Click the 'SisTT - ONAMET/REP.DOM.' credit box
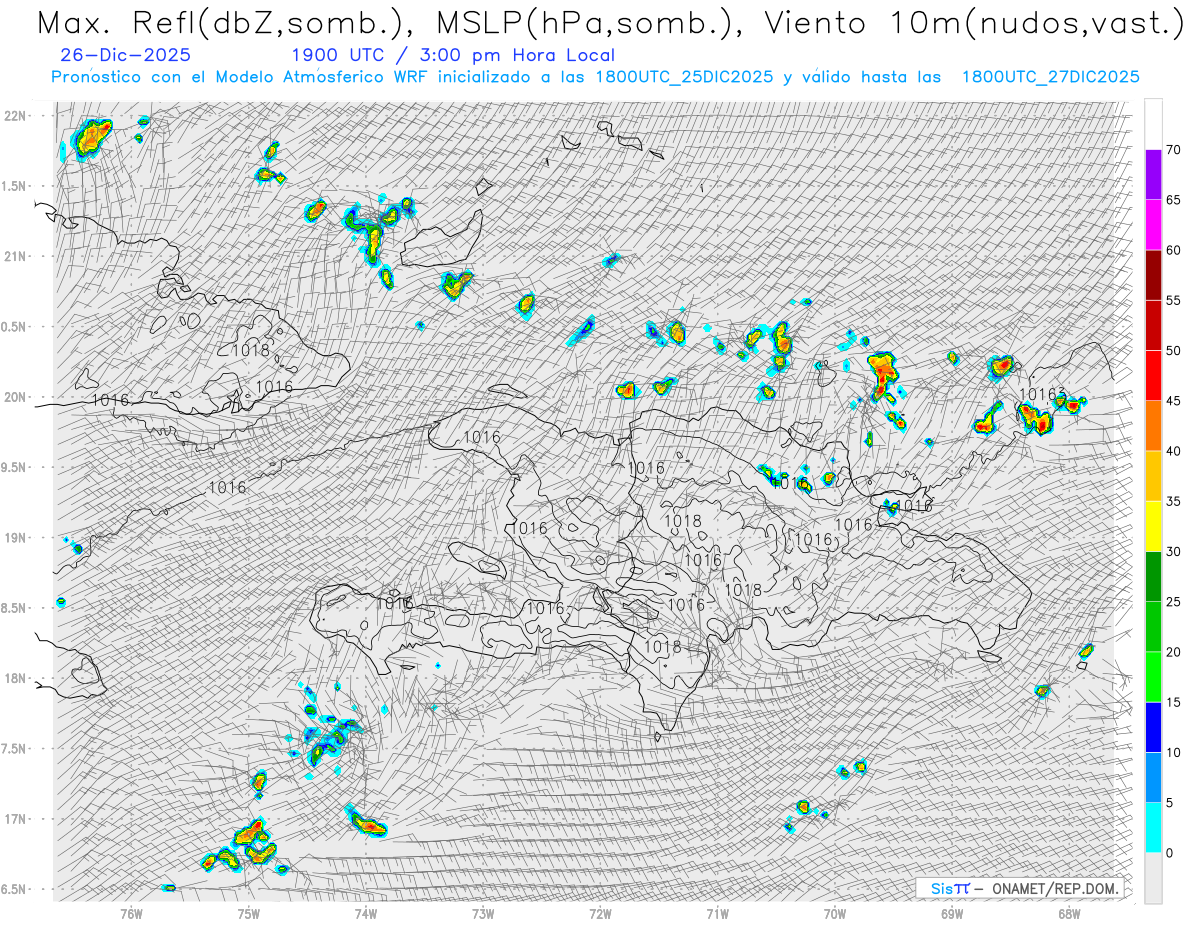 click(x=1019, y=888)
